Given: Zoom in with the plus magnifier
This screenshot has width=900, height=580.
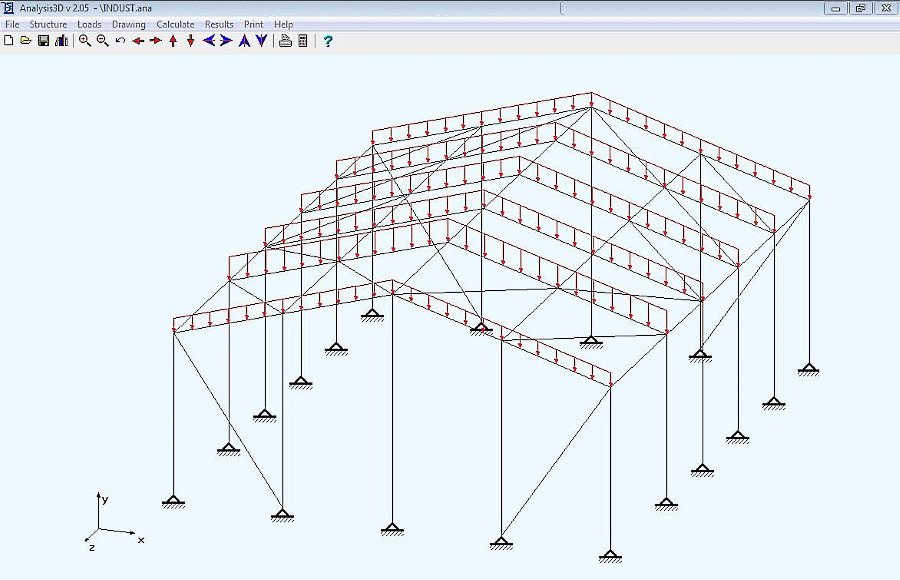Looking at the screenshot, I should tap(85, 41).
